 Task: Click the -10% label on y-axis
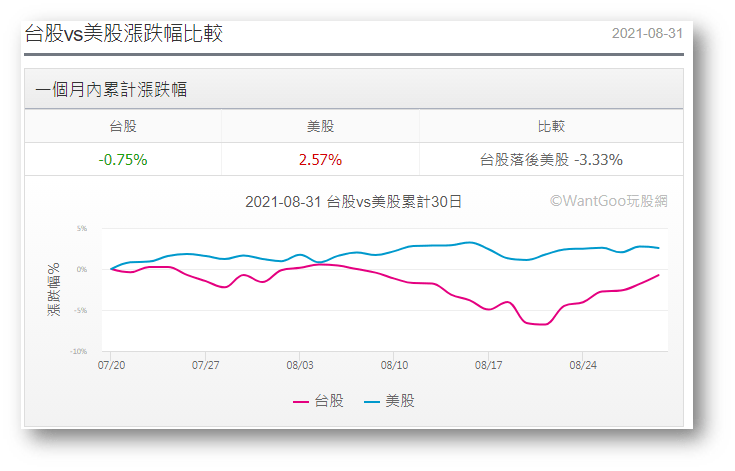point(79,352)
